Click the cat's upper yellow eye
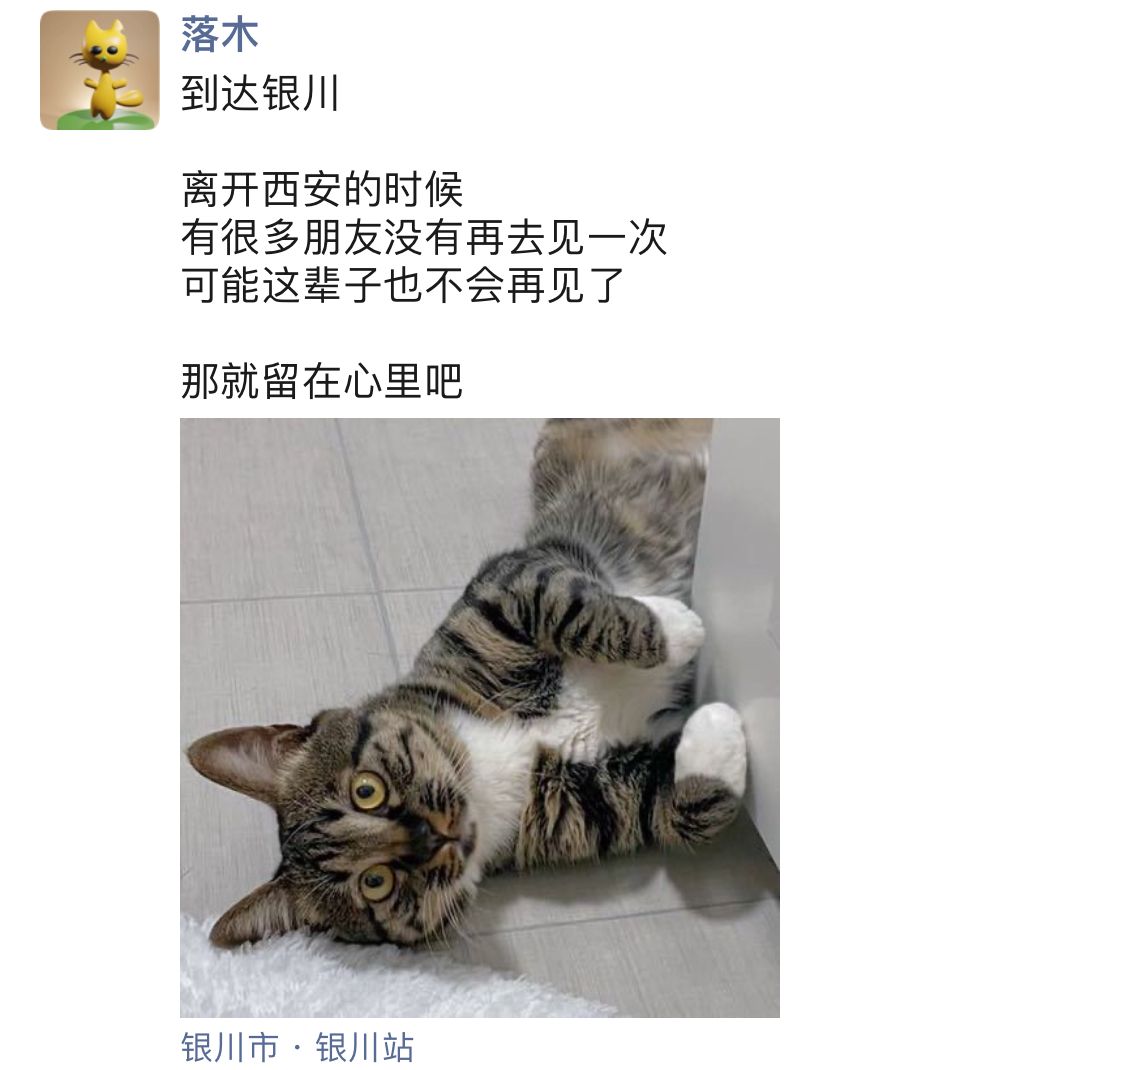Viewport: 1137px width, 1070px height. (x=368, y=790)
